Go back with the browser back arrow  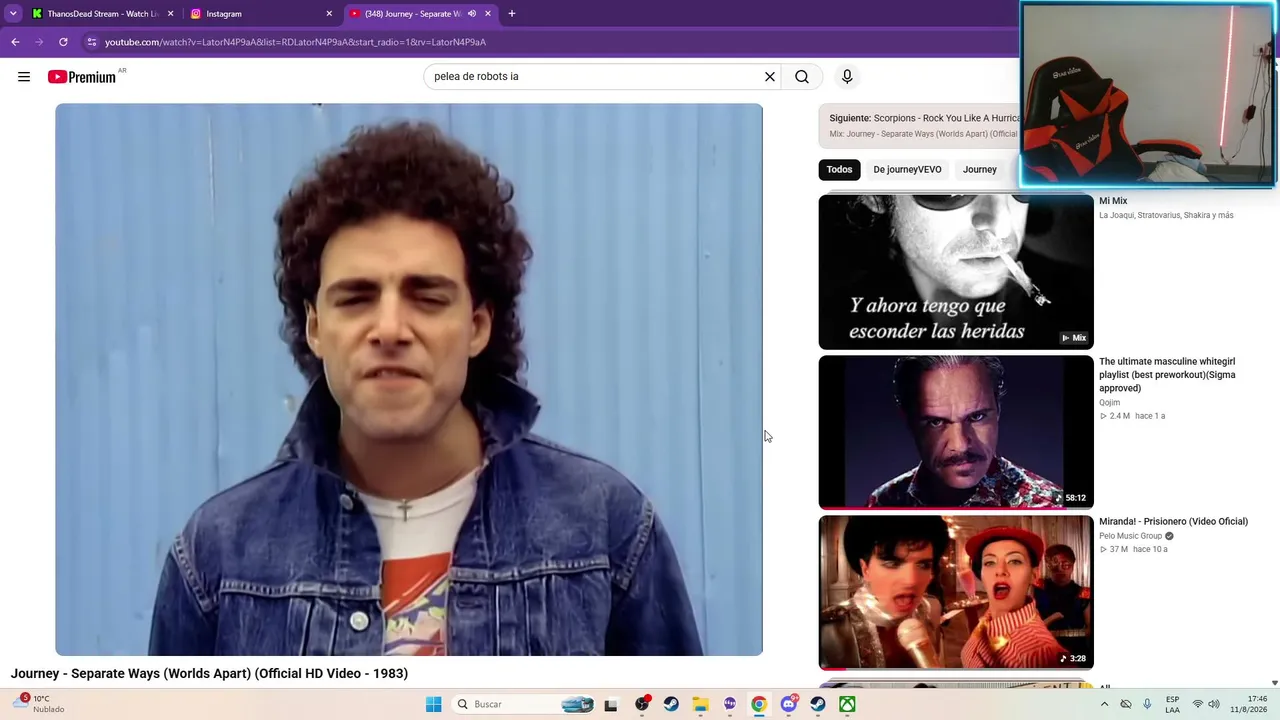(15, 42)
